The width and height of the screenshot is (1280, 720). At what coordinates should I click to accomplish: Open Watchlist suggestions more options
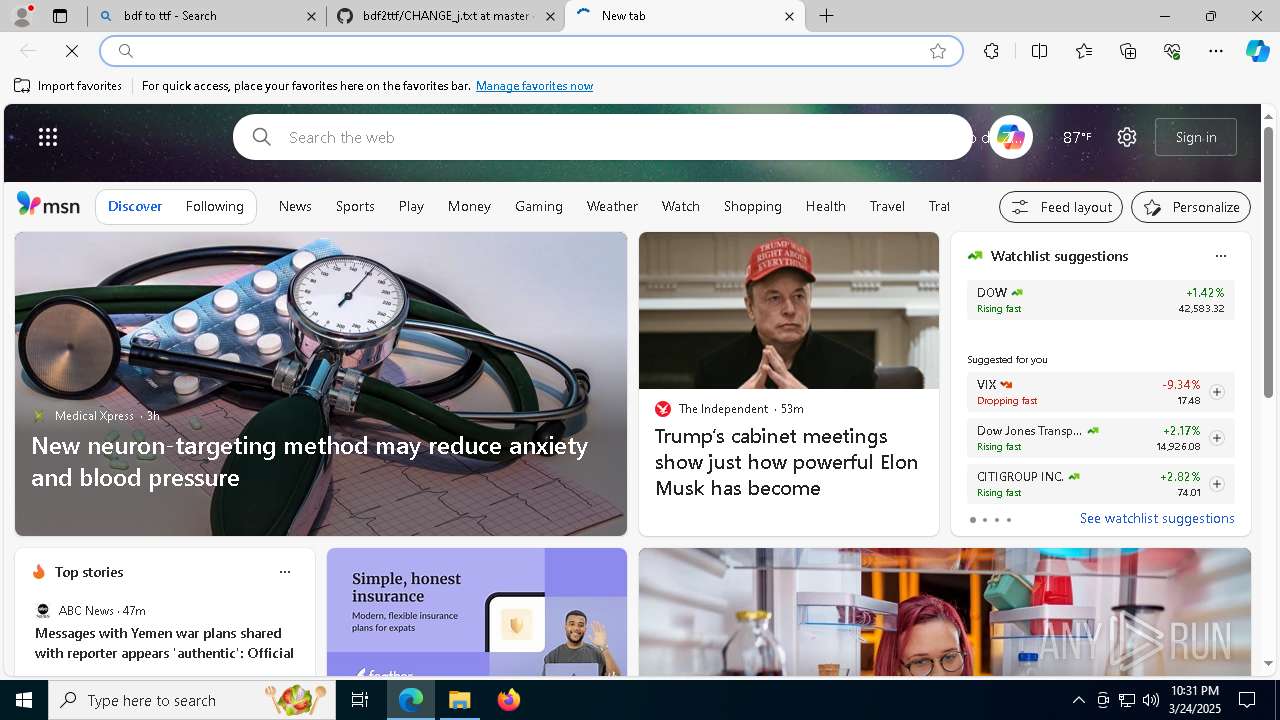[x=1220, y=256]
